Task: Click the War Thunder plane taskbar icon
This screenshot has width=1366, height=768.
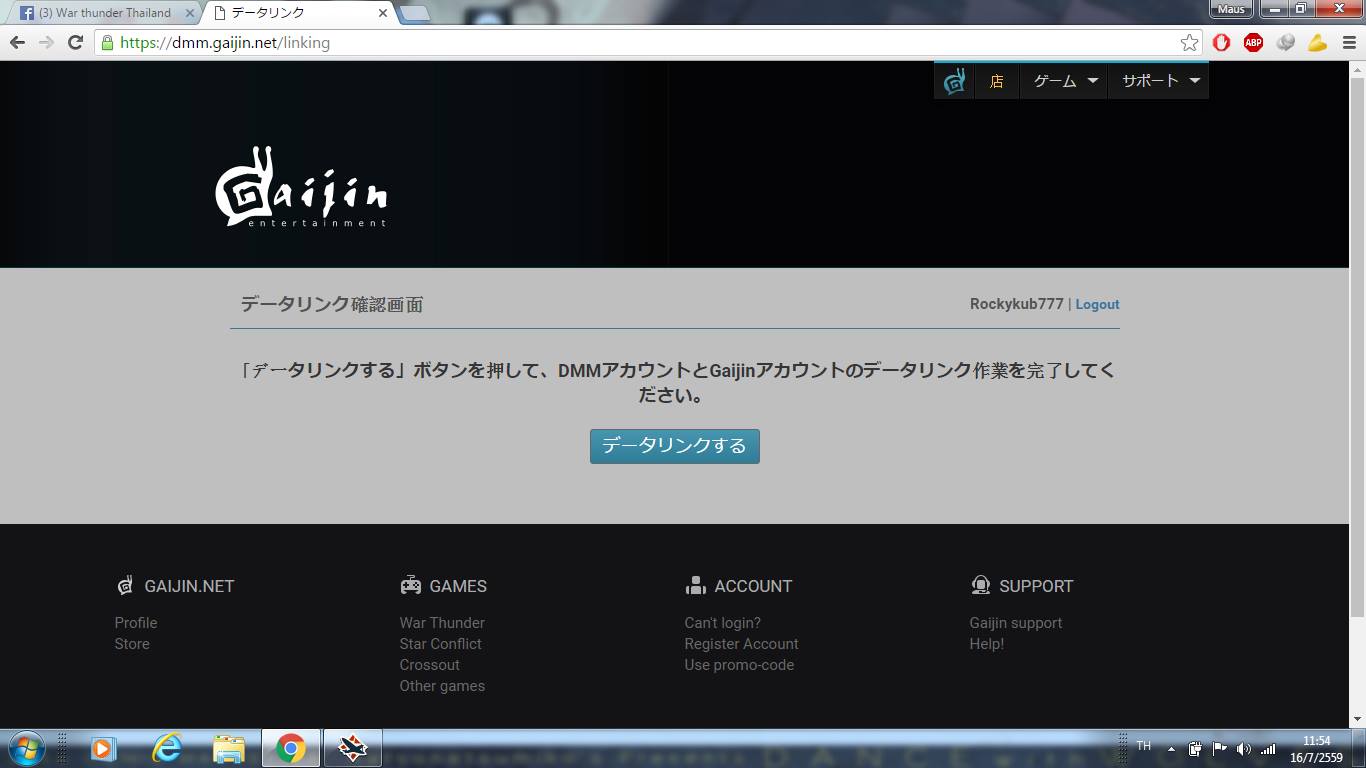Action: tap(353, 748)
